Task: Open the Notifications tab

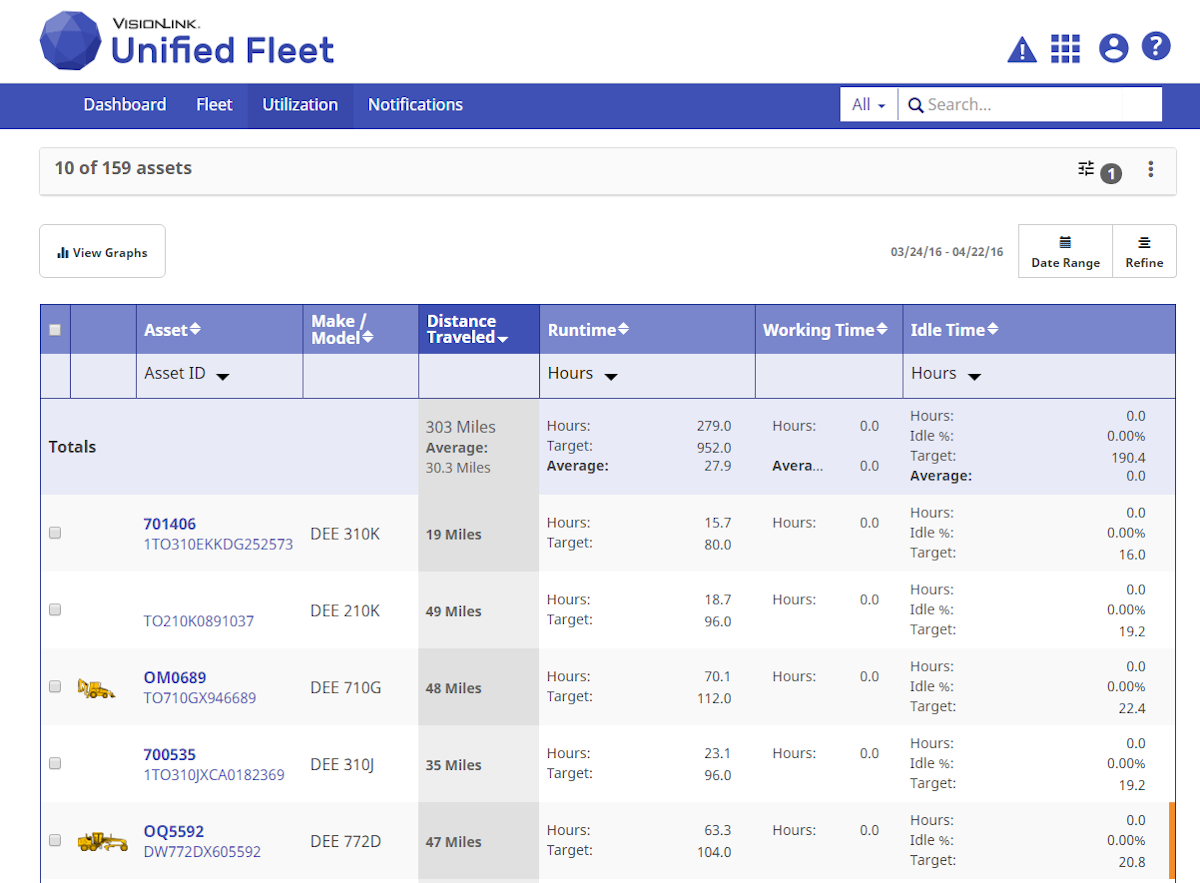Action: click(415, 105)
